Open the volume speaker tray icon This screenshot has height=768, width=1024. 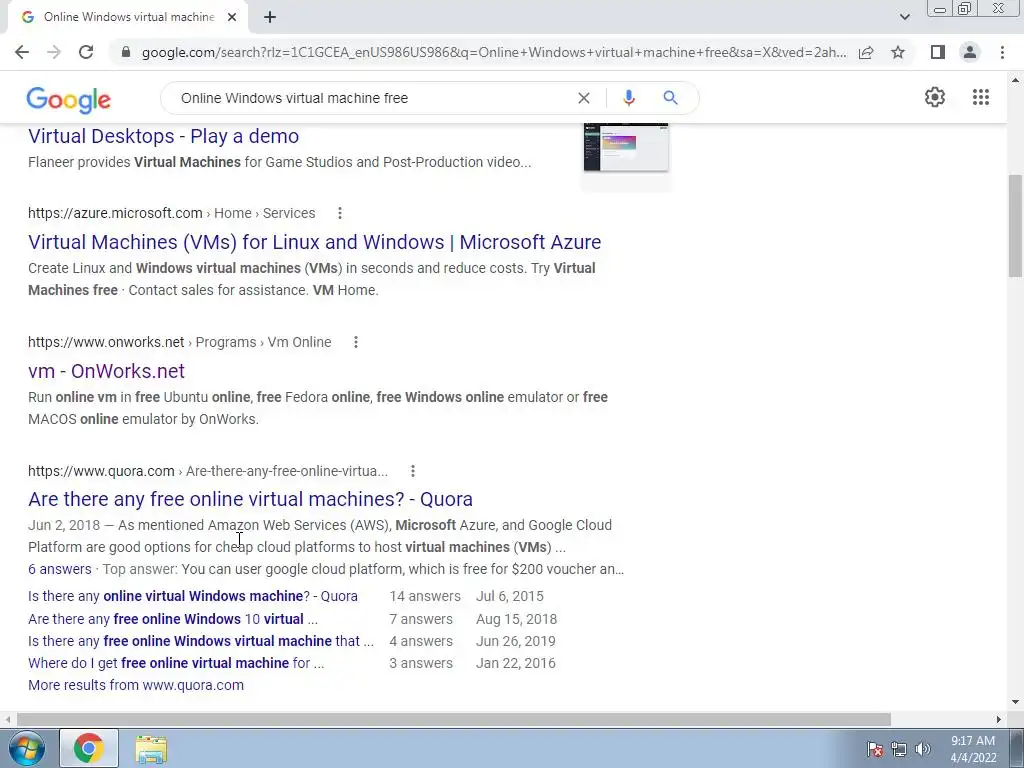point(922,749)
